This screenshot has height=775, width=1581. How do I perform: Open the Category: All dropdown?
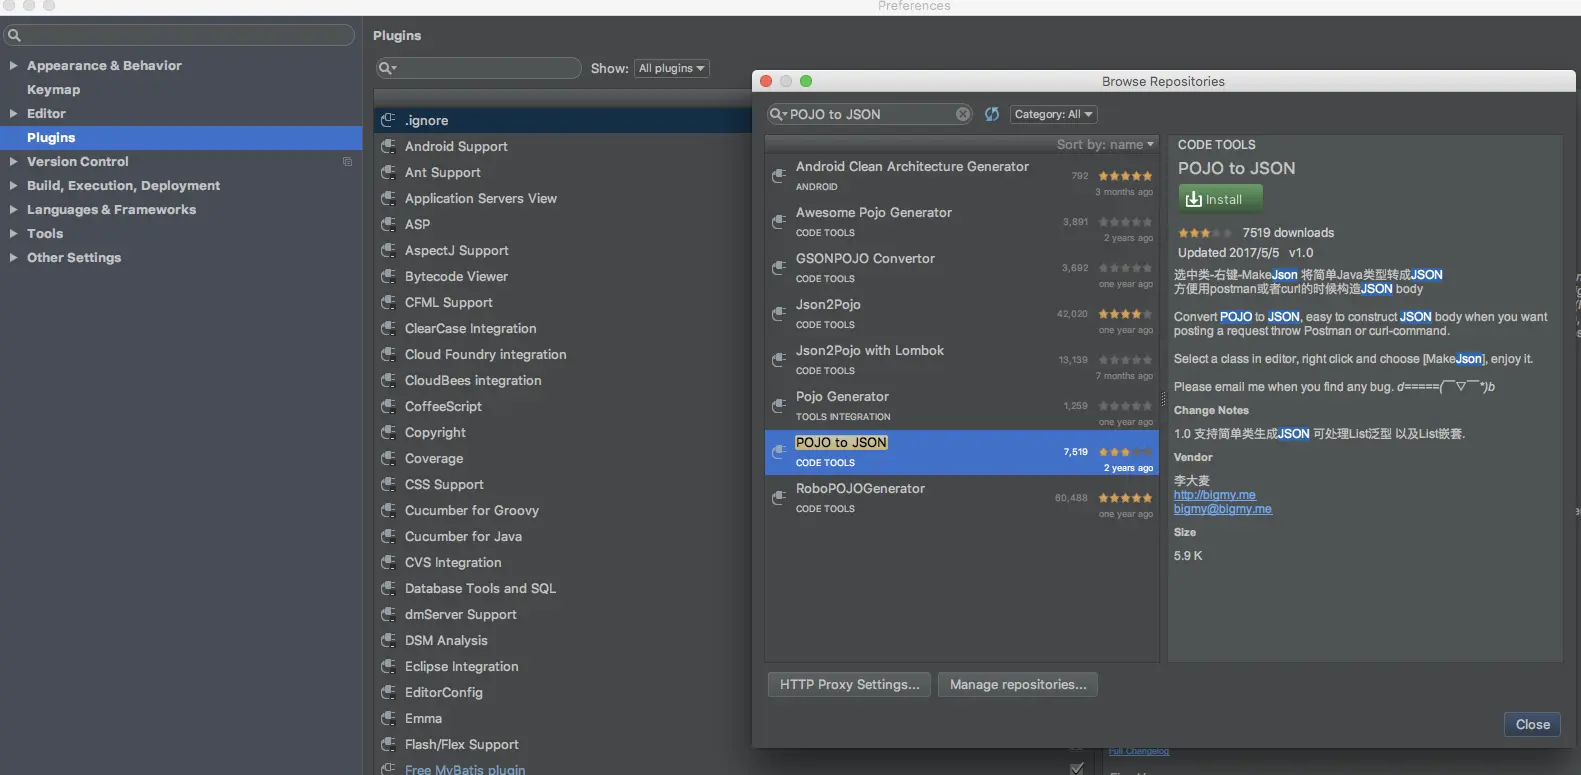pos(1054,114)
